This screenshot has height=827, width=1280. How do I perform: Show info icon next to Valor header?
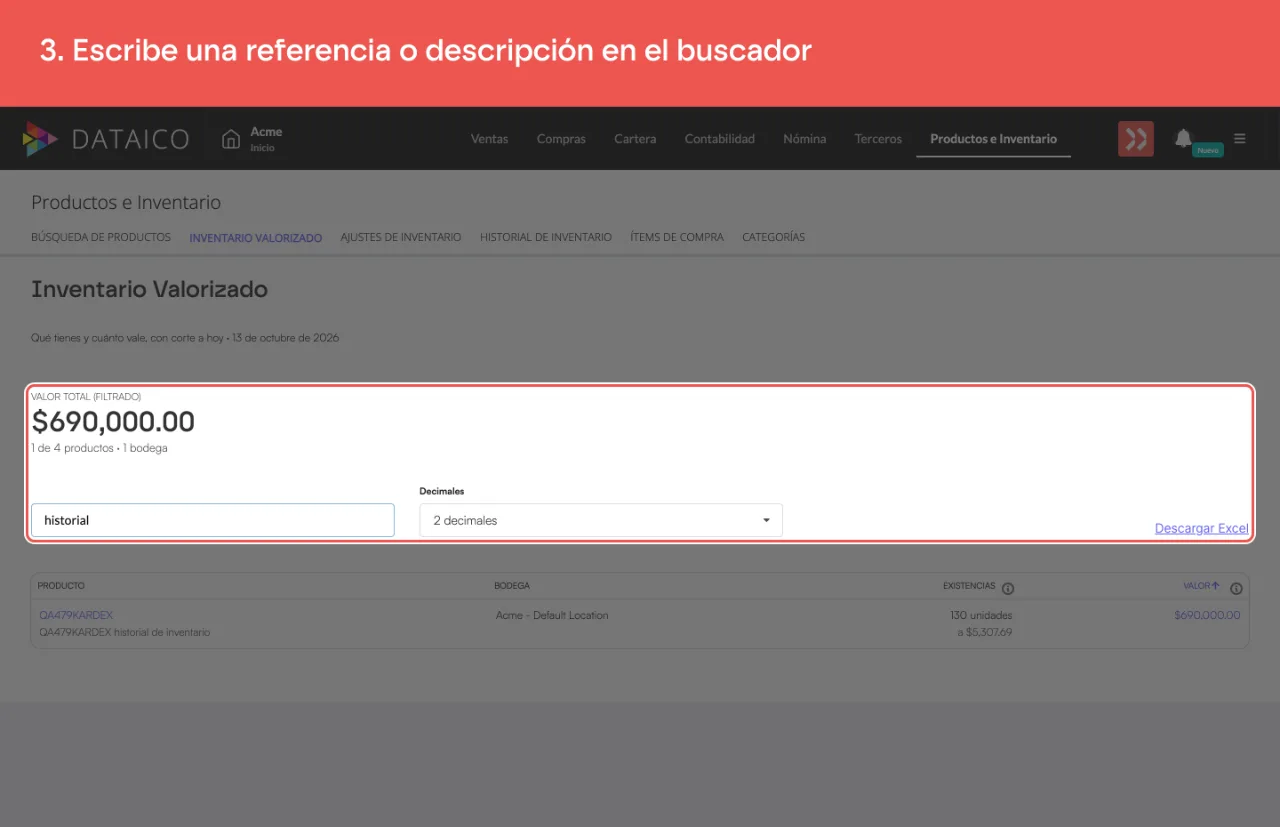coord(1236,588)
